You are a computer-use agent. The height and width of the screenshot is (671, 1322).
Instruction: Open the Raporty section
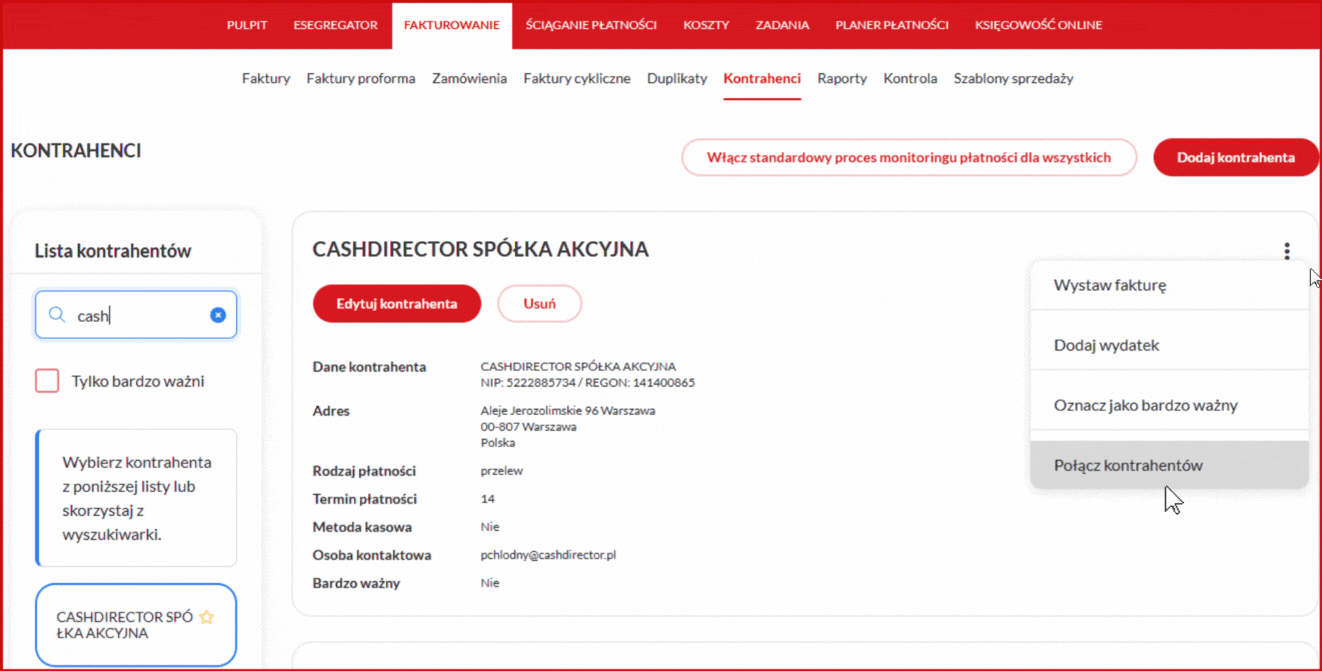click(842, 78)
